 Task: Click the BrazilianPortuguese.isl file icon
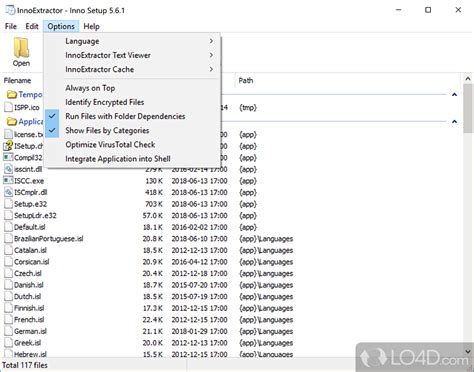tap(8, 239)
